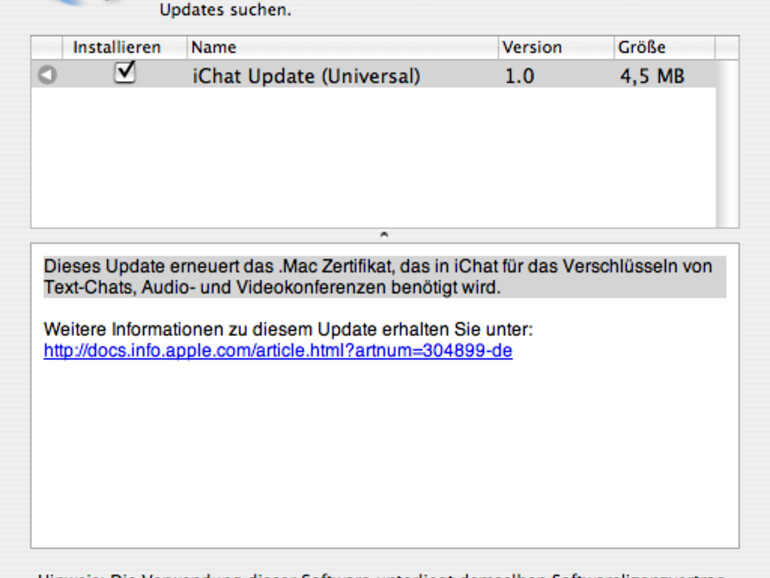Screen dimensions: 770x578
Task: Click the split-pane divider handle
Action: [384, 235]
